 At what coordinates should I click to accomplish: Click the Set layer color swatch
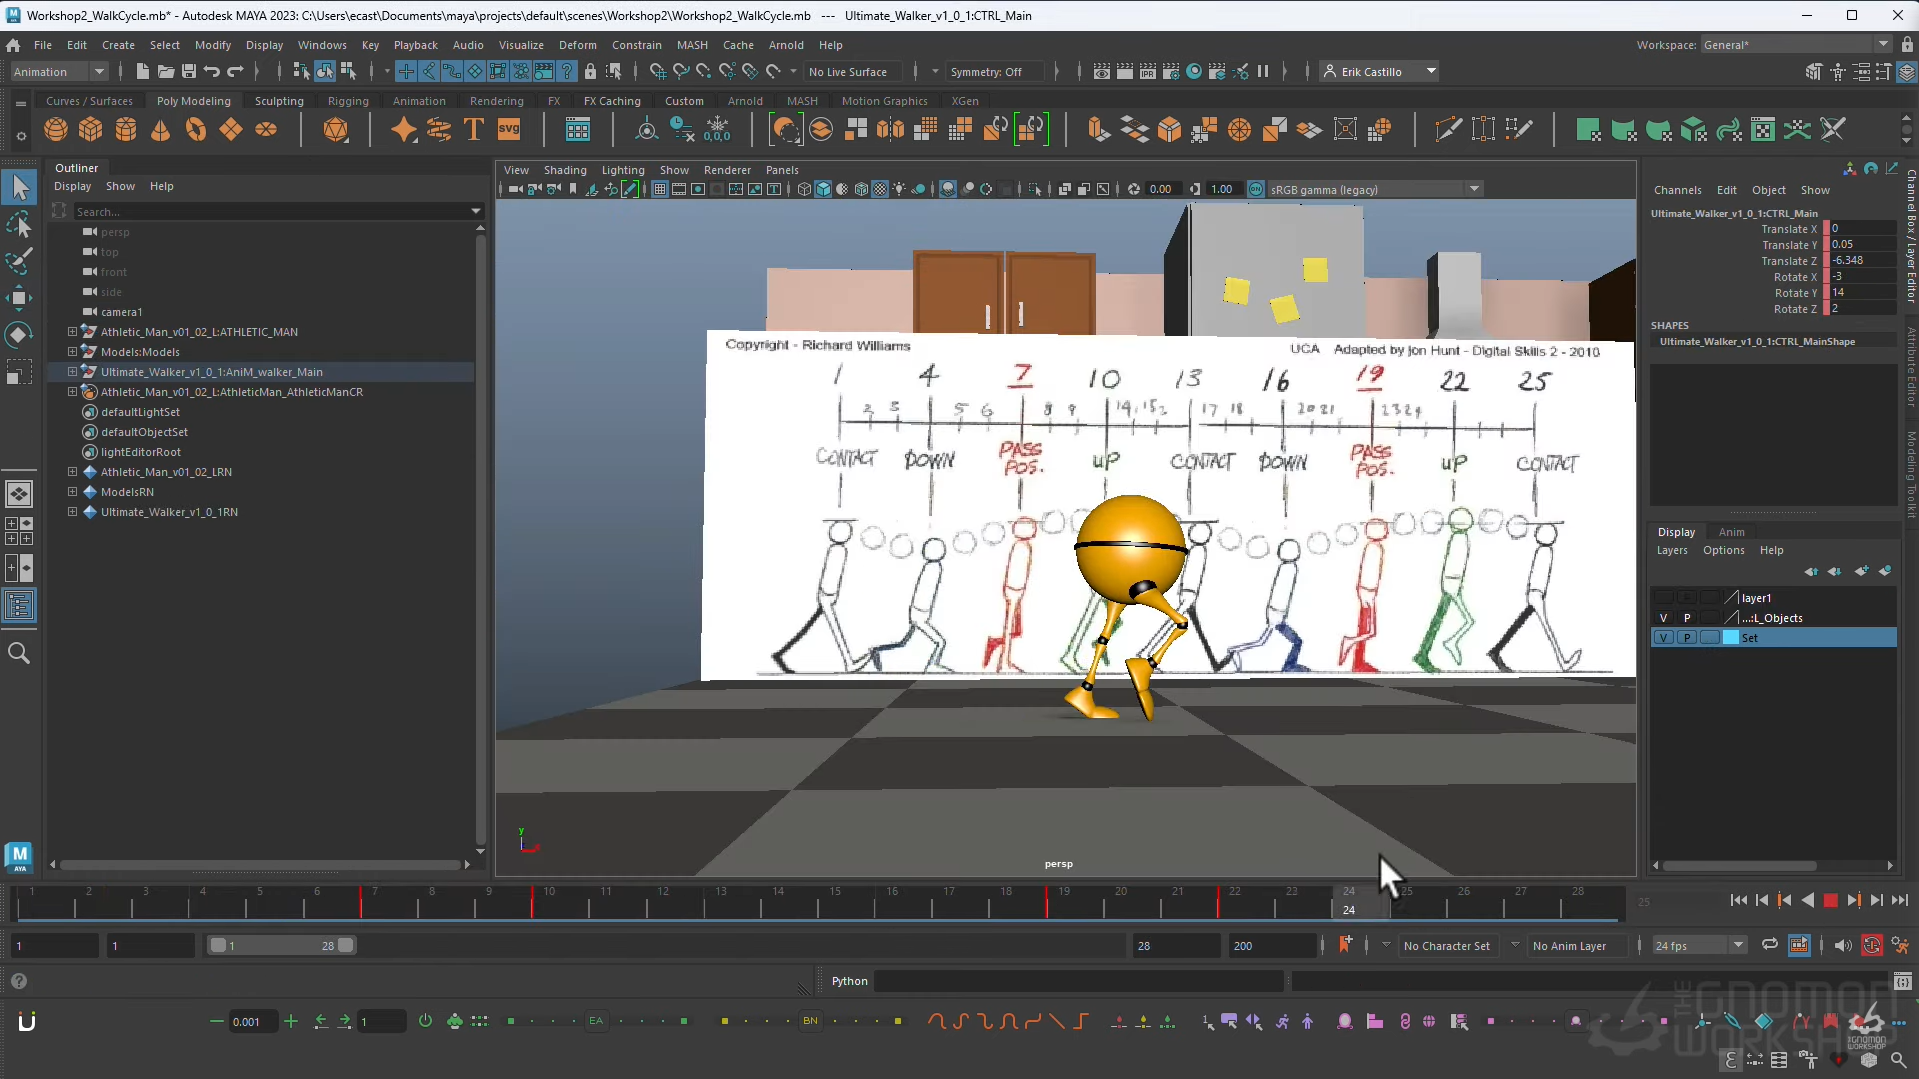1730,638
